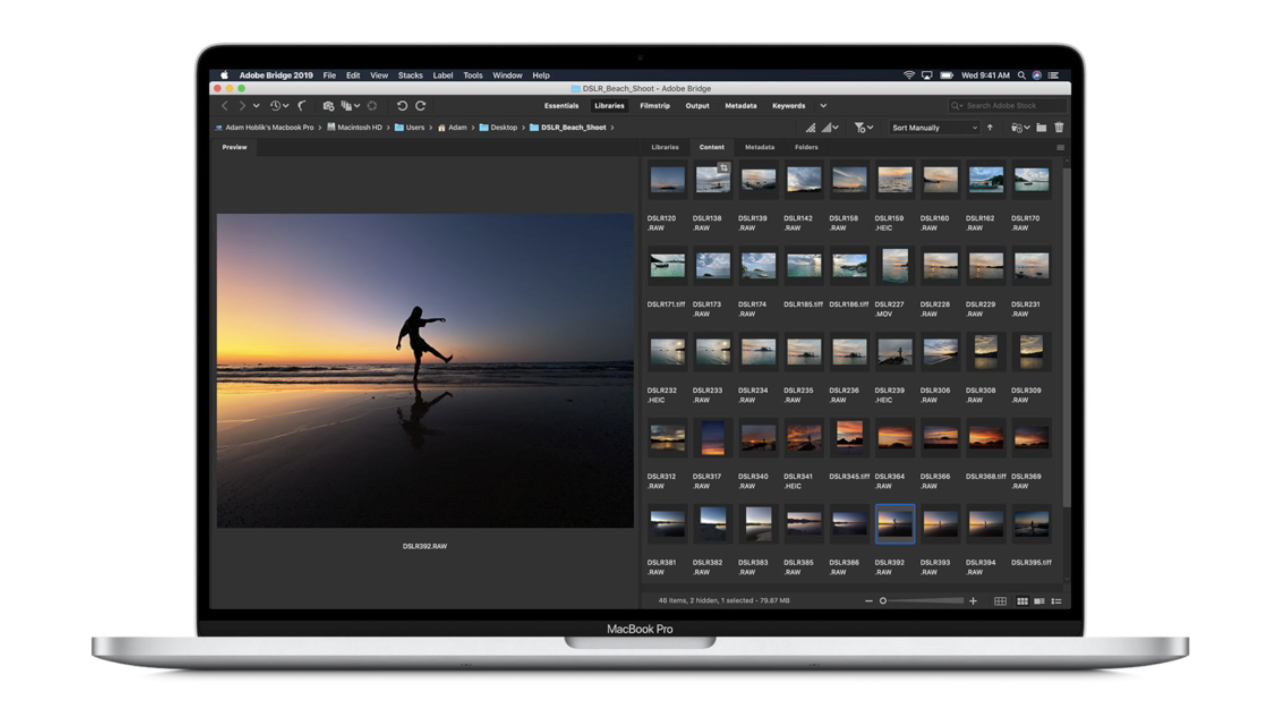Click the open in Camera Raw icon

(x=372, y=106)
